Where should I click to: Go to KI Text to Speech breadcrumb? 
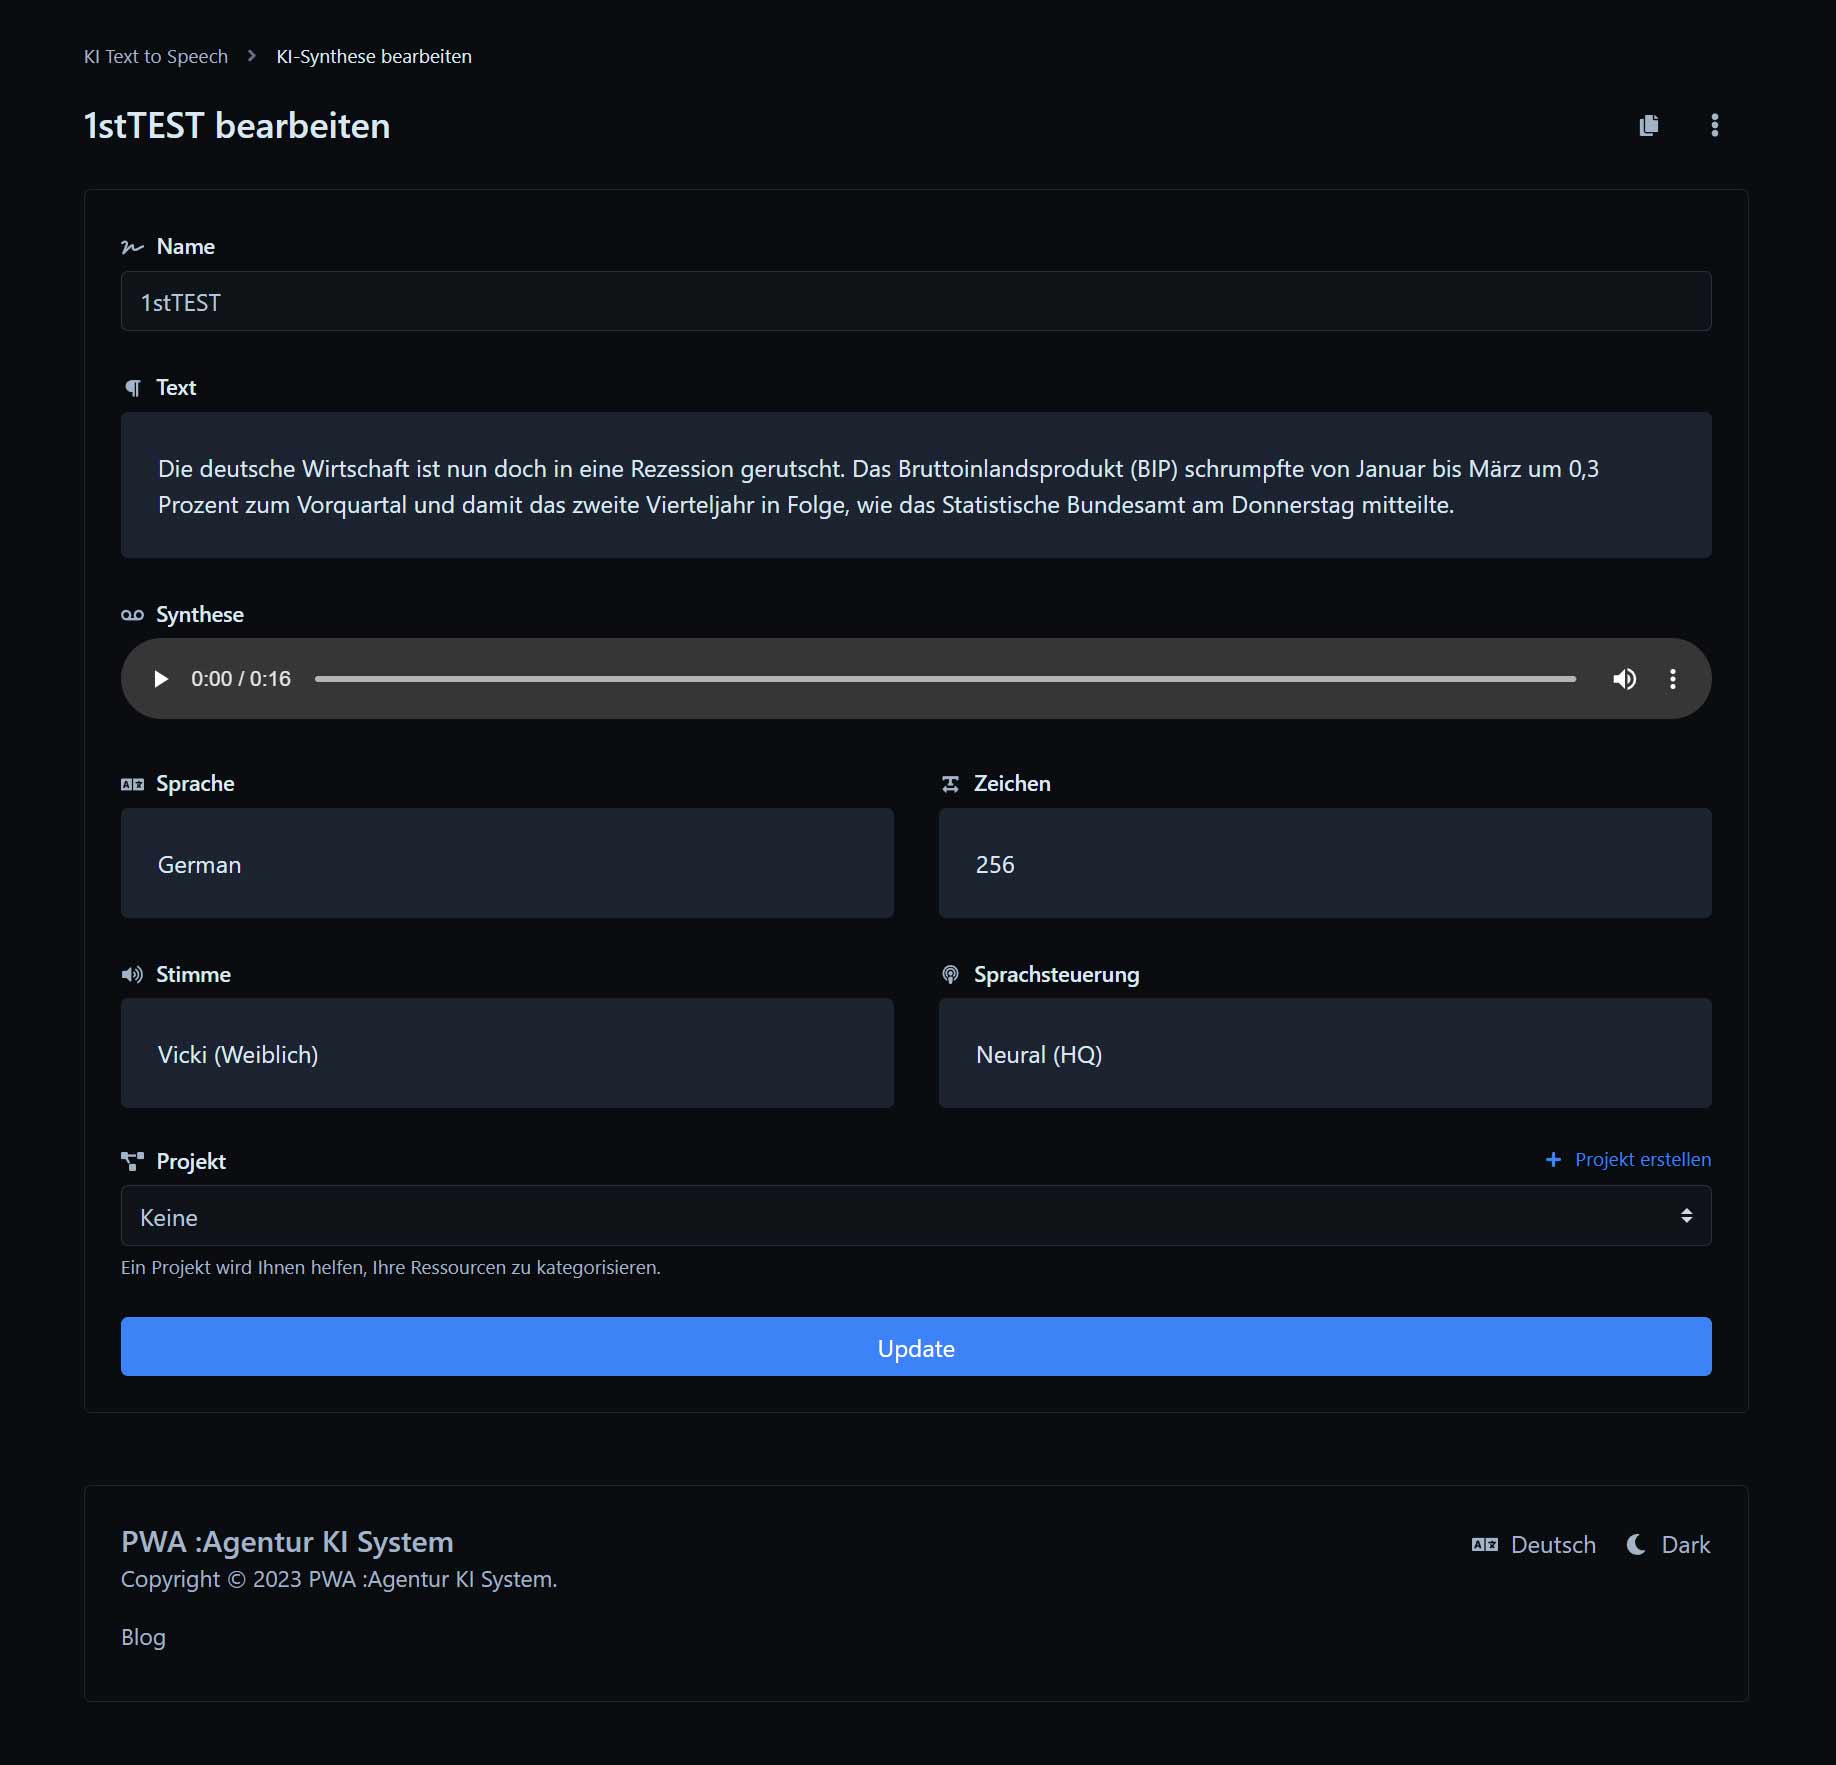click(156, 57)
